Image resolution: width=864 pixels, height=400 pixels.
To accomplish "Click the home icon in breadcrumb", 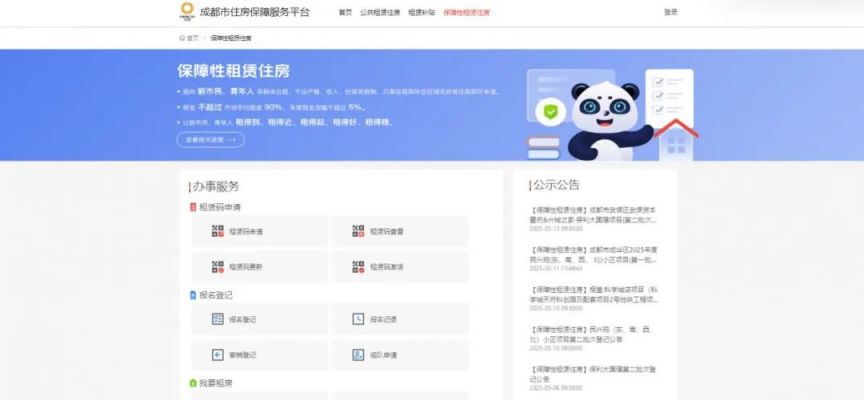I will [x=182, y=38].
